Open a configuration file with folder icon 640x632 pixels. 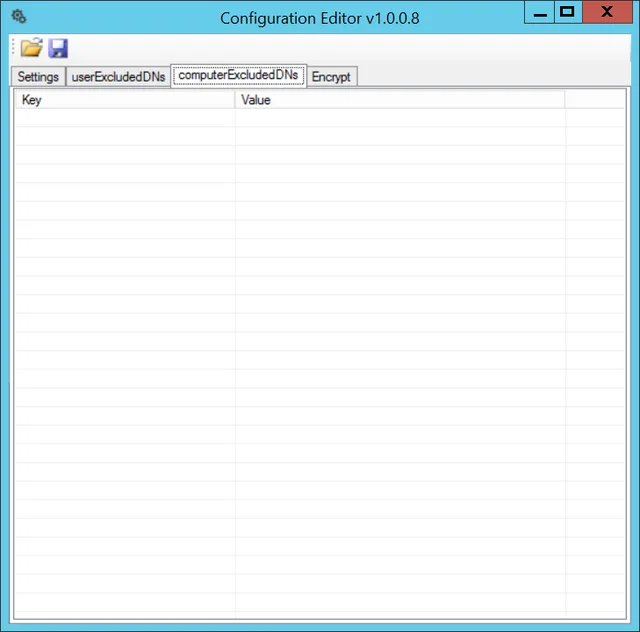click(31, 47)
